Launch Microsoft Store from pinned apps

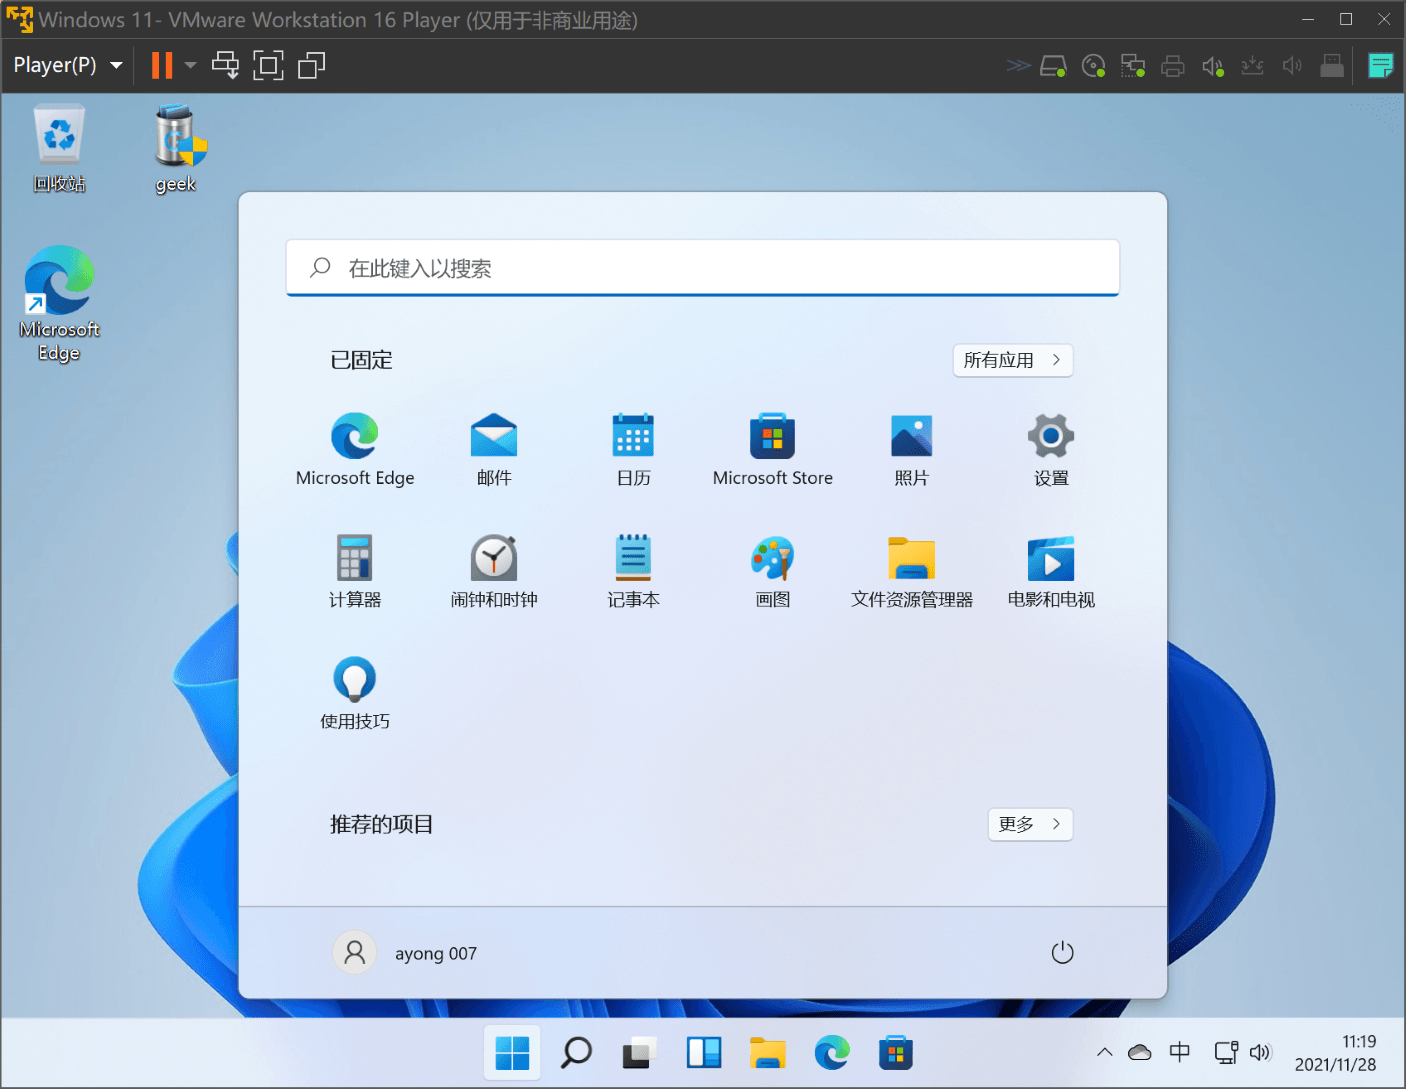point(772,449)
